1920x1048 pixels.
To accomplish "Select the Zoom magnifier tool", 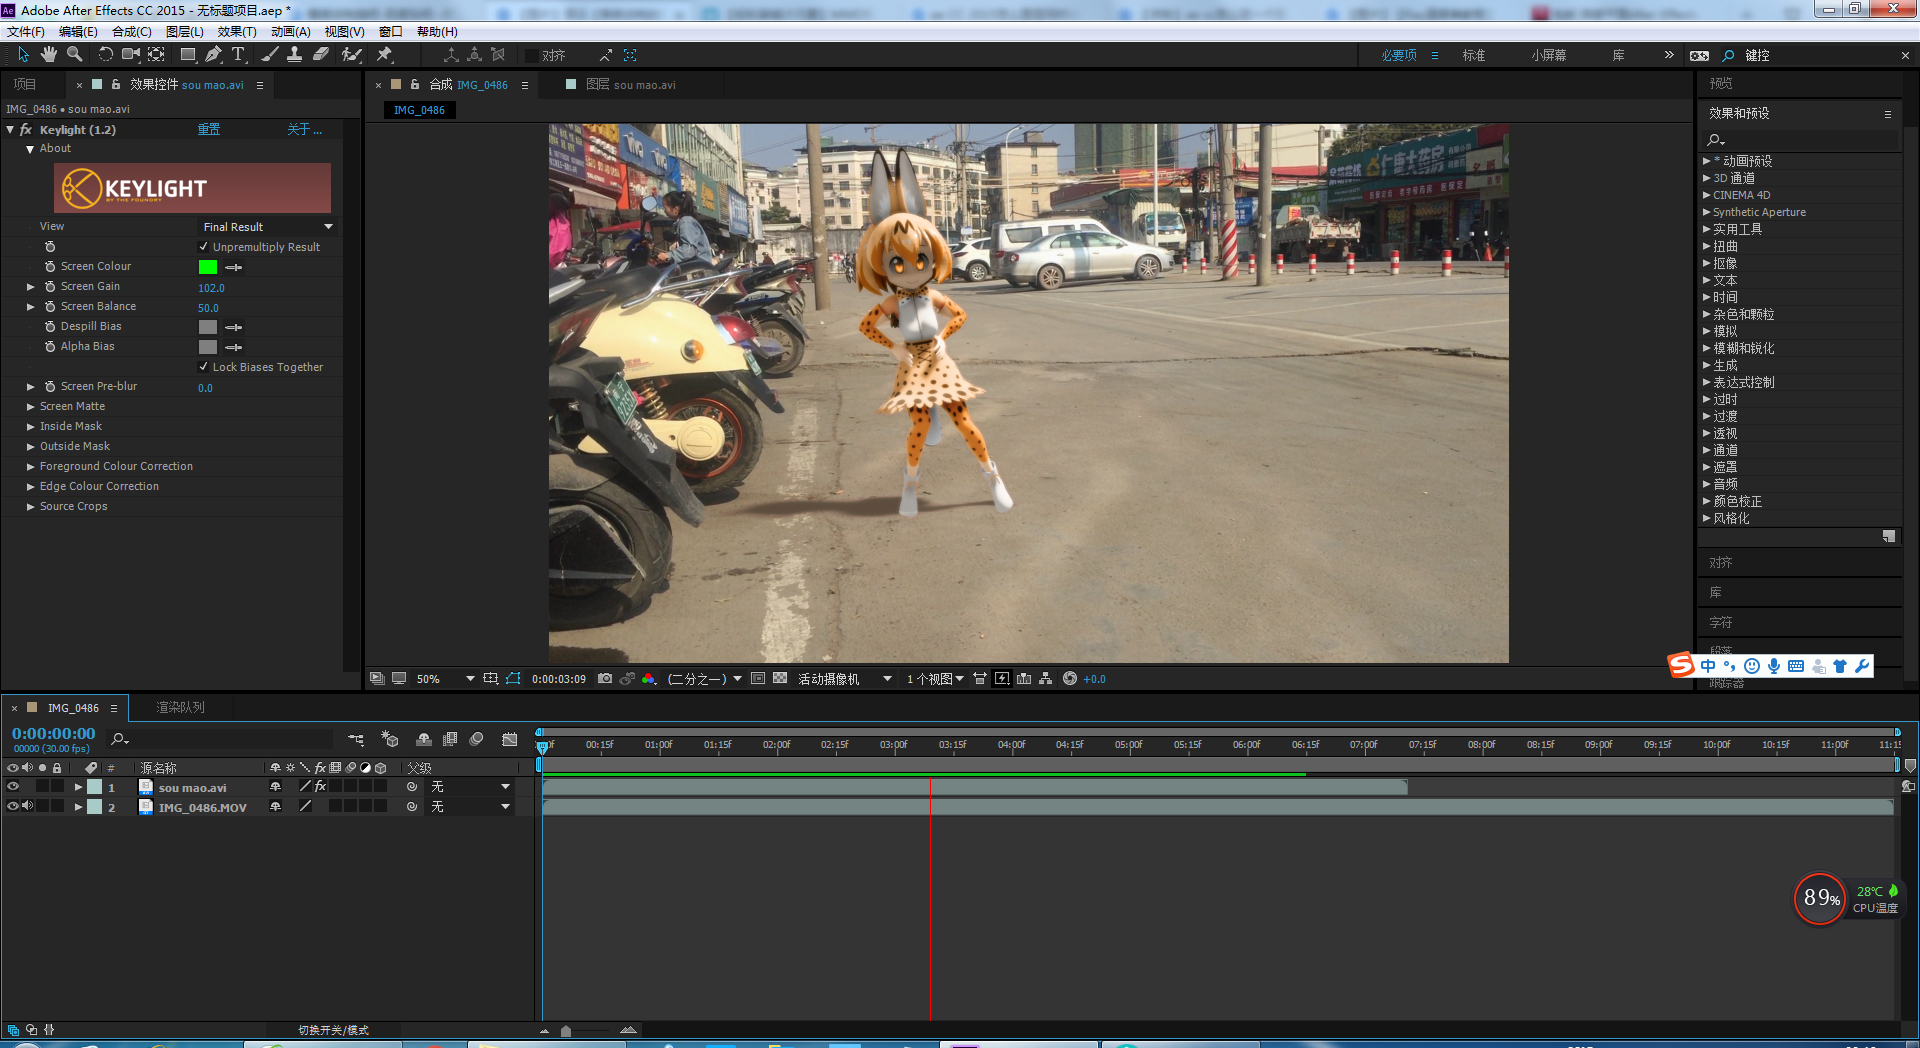I will (74, 55).
